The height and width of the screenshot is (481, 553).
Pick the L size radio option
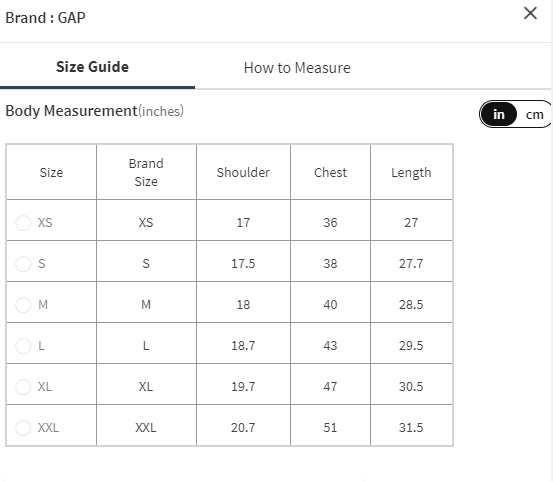(23, 346)
